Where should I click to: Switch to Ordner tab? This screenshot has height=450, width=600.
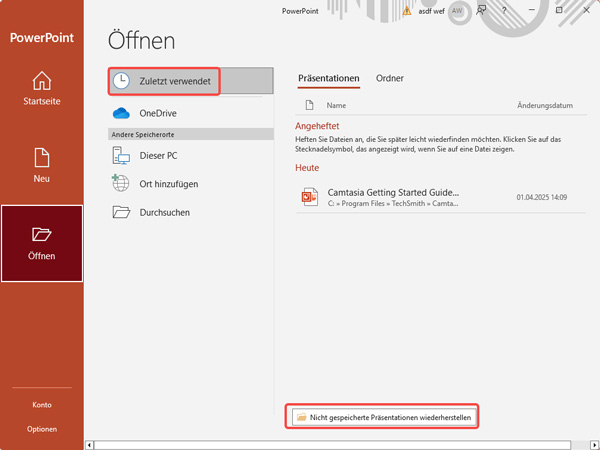pyautogui.click(x=390, y=78)
